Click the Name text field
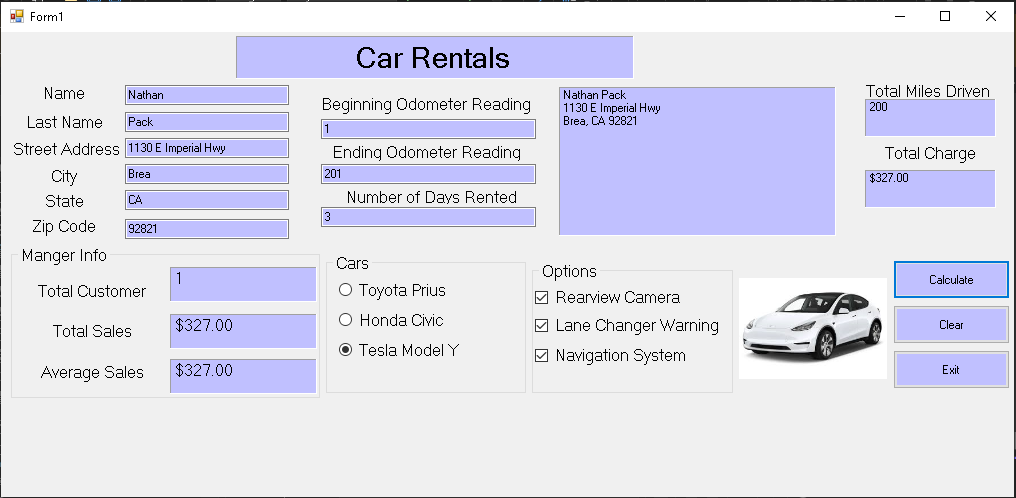The image size is (1016, 498). point(206,95)
